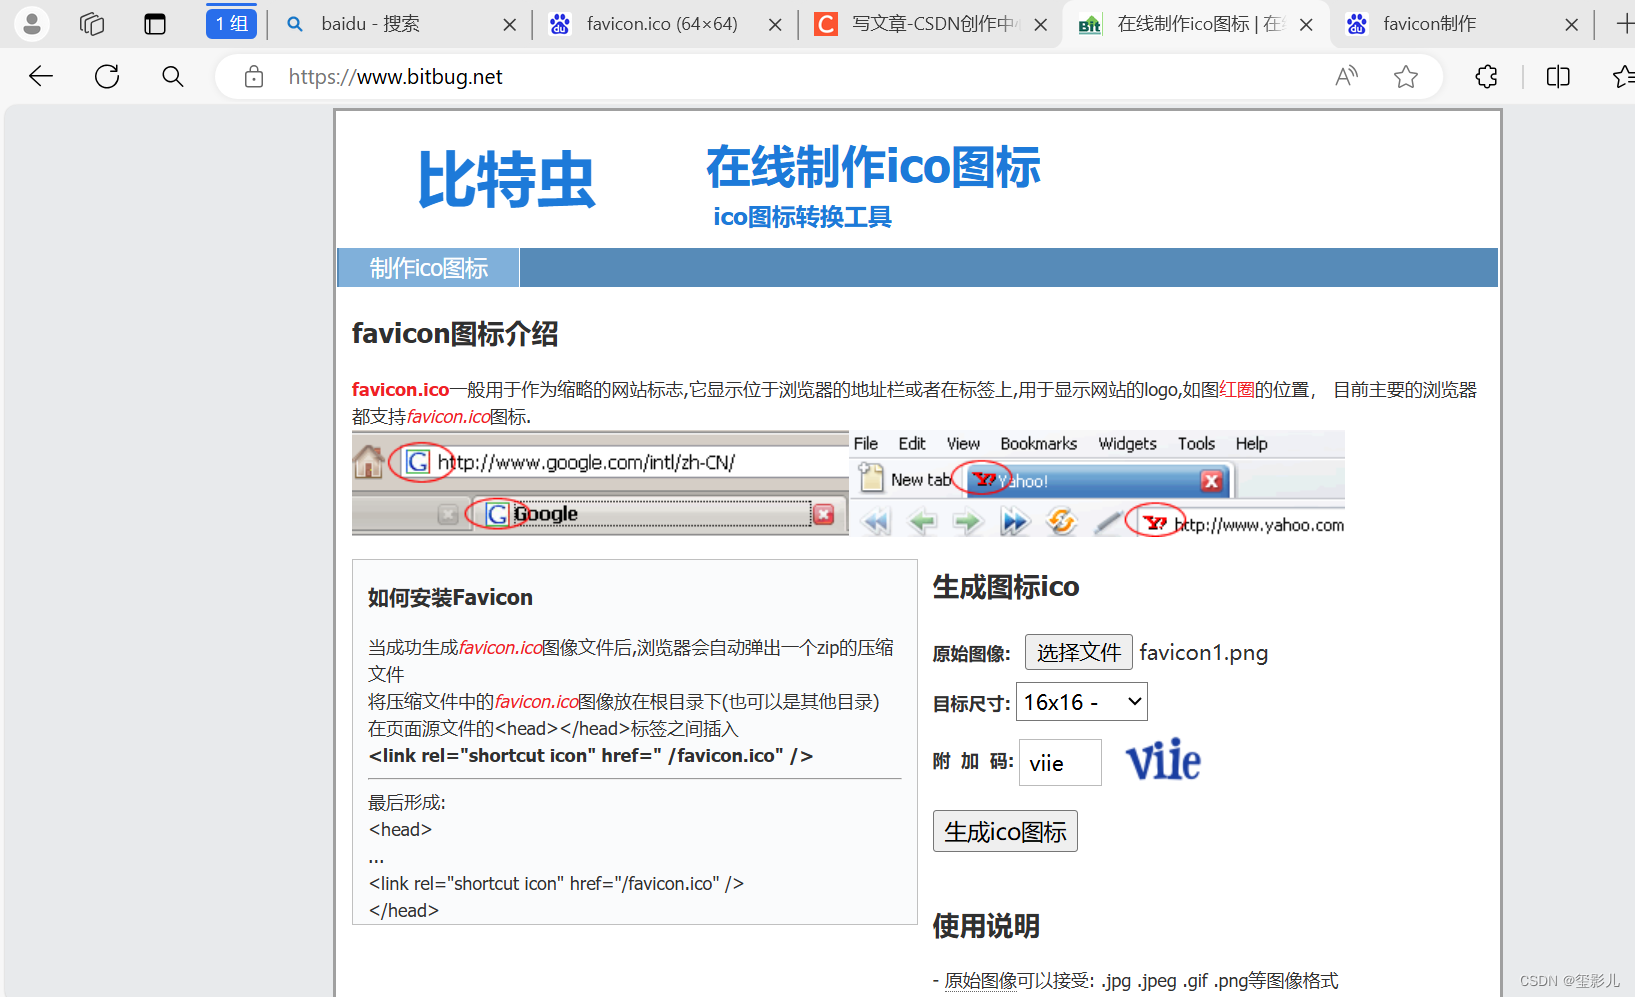
Task: Click the 附加码 verification input field
Action: point(1059,762)
